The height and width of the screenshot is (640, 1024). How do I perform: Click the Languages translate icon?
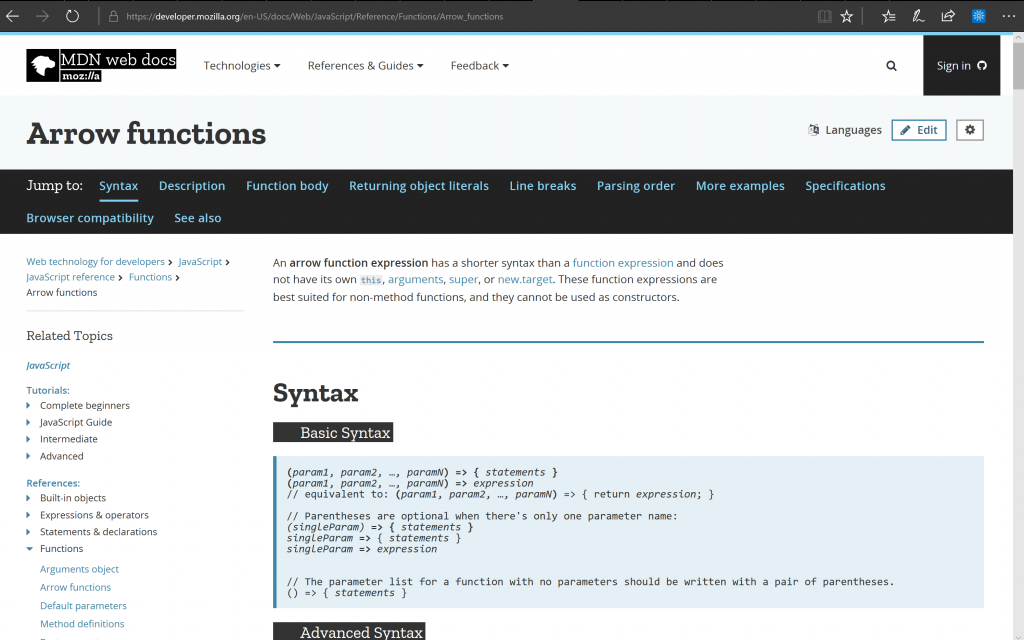coord(814,130)
